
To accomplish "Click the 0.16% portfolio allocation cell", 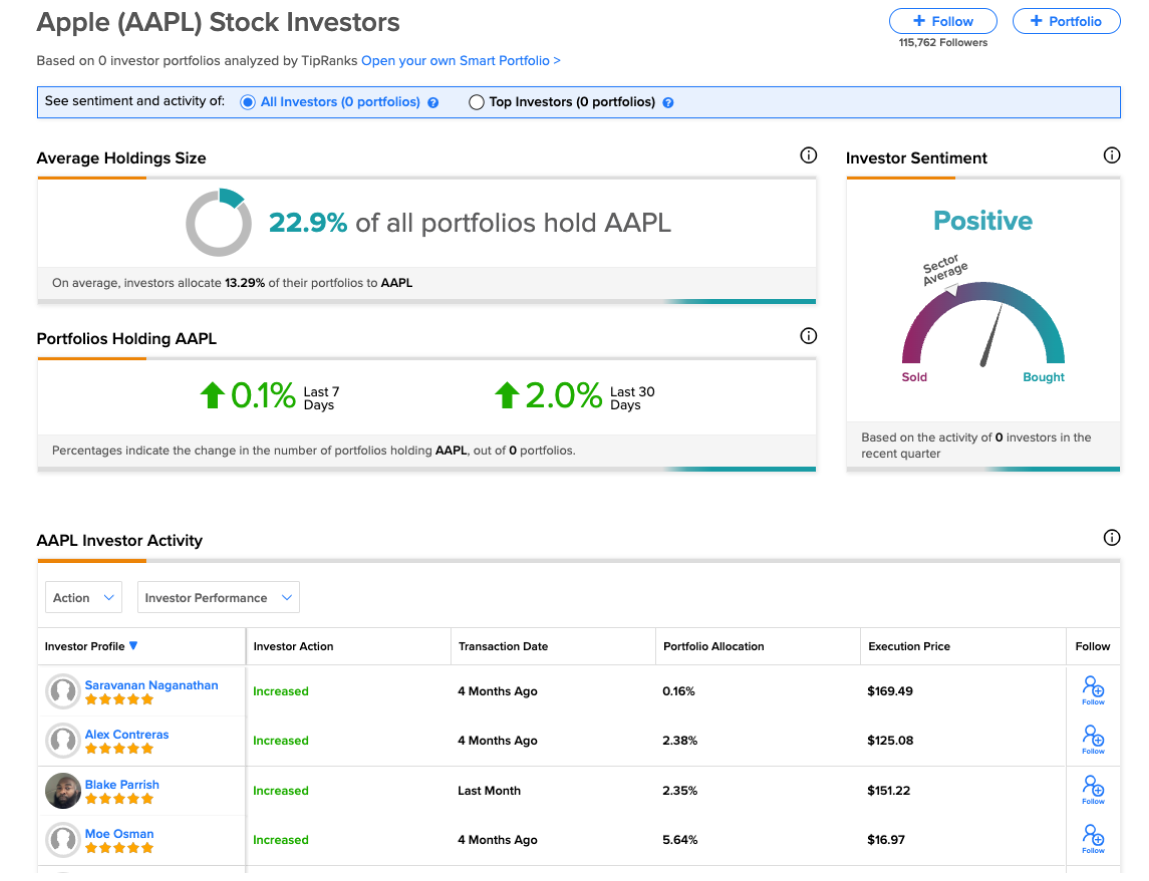I will tap(679, 691).
